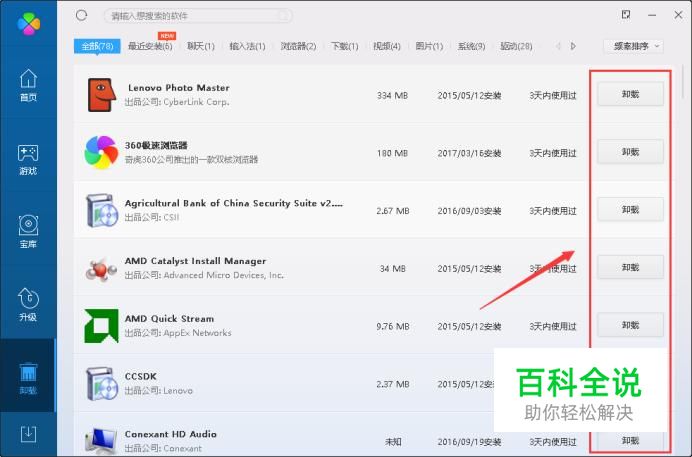Click the vertical scrollbar of software list
The image size is (692, 457).
tap(684, 82)
